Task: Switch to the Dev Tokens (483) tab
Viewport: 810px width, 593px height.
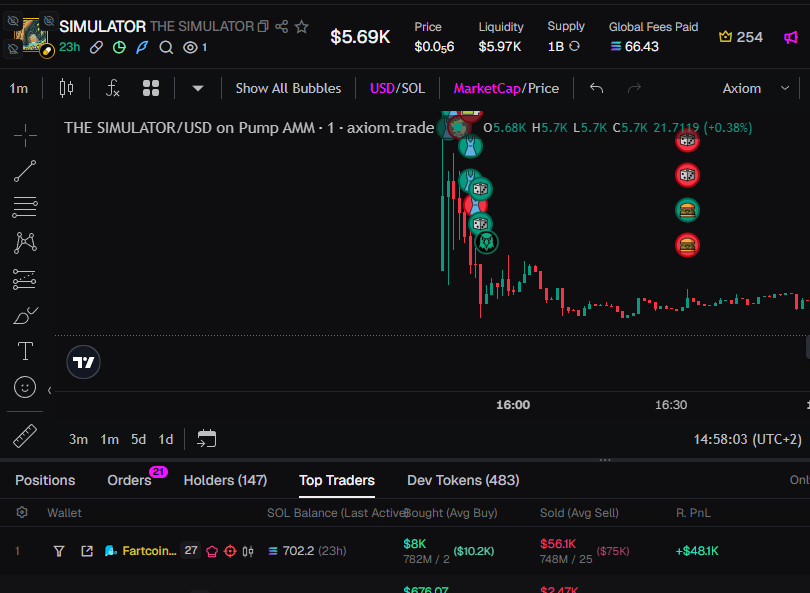Action: pos(463,480)
